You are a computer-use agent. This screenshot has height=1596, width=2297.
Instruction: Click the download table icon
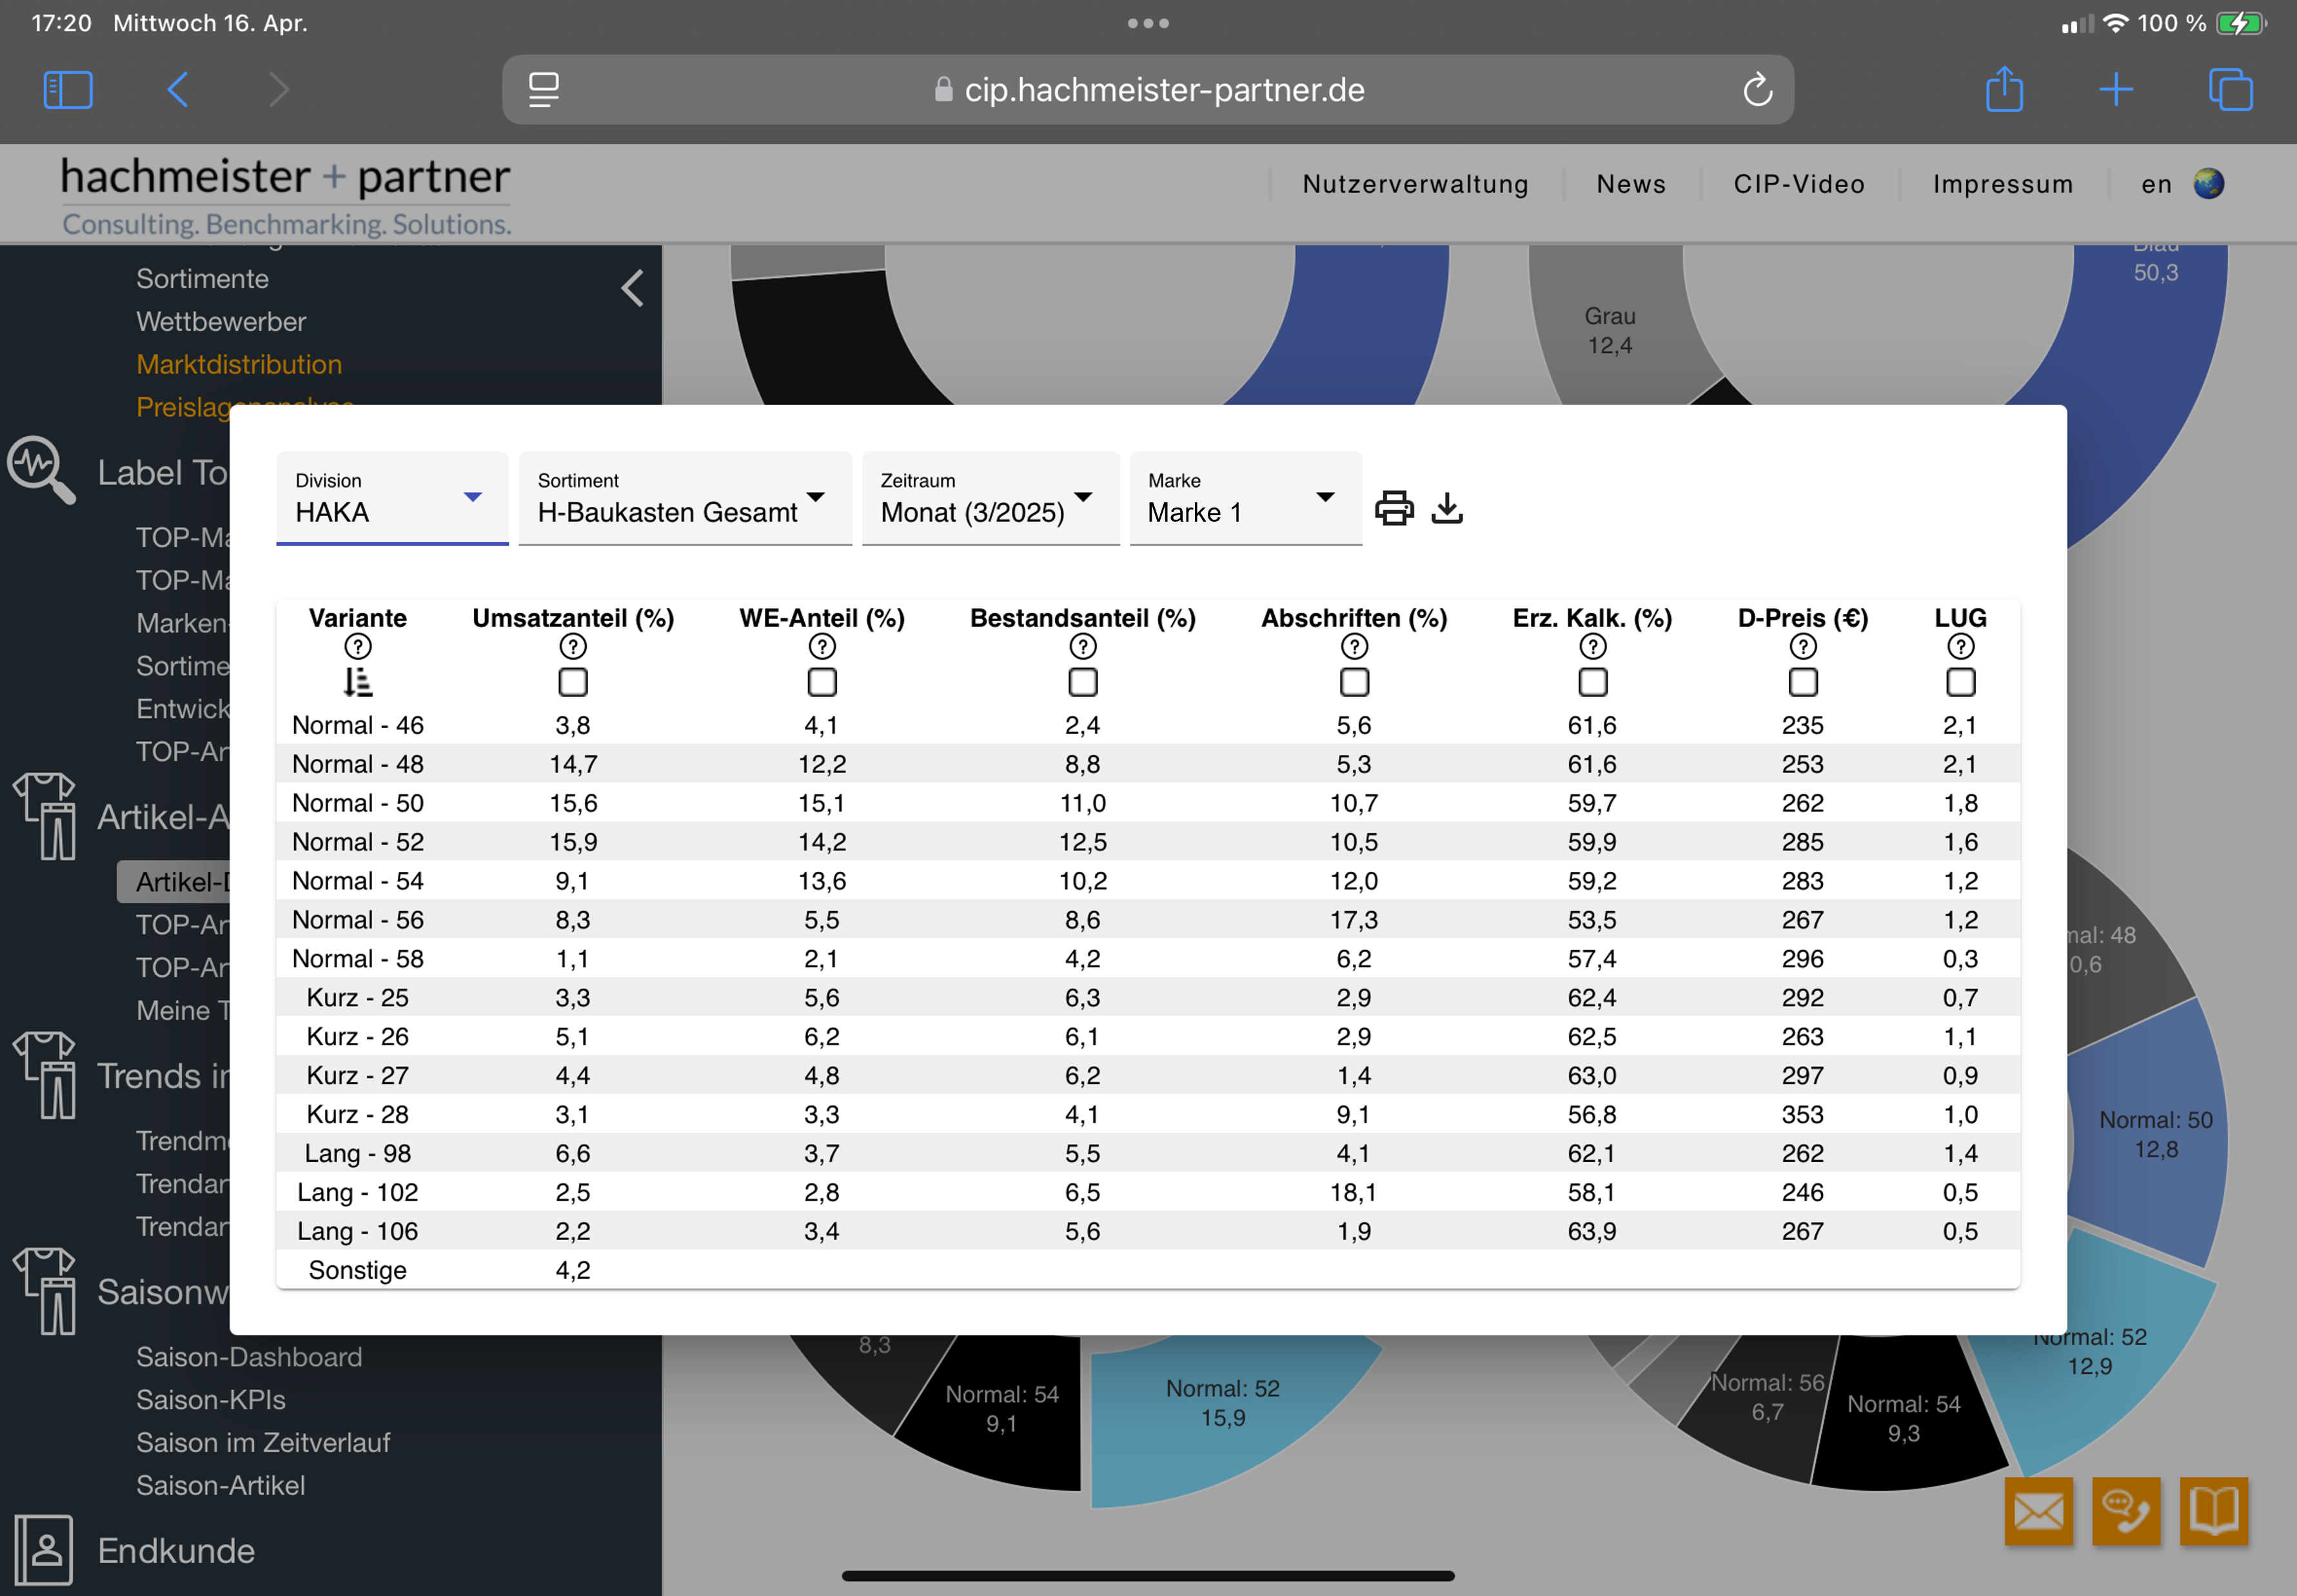(1447, 508)
